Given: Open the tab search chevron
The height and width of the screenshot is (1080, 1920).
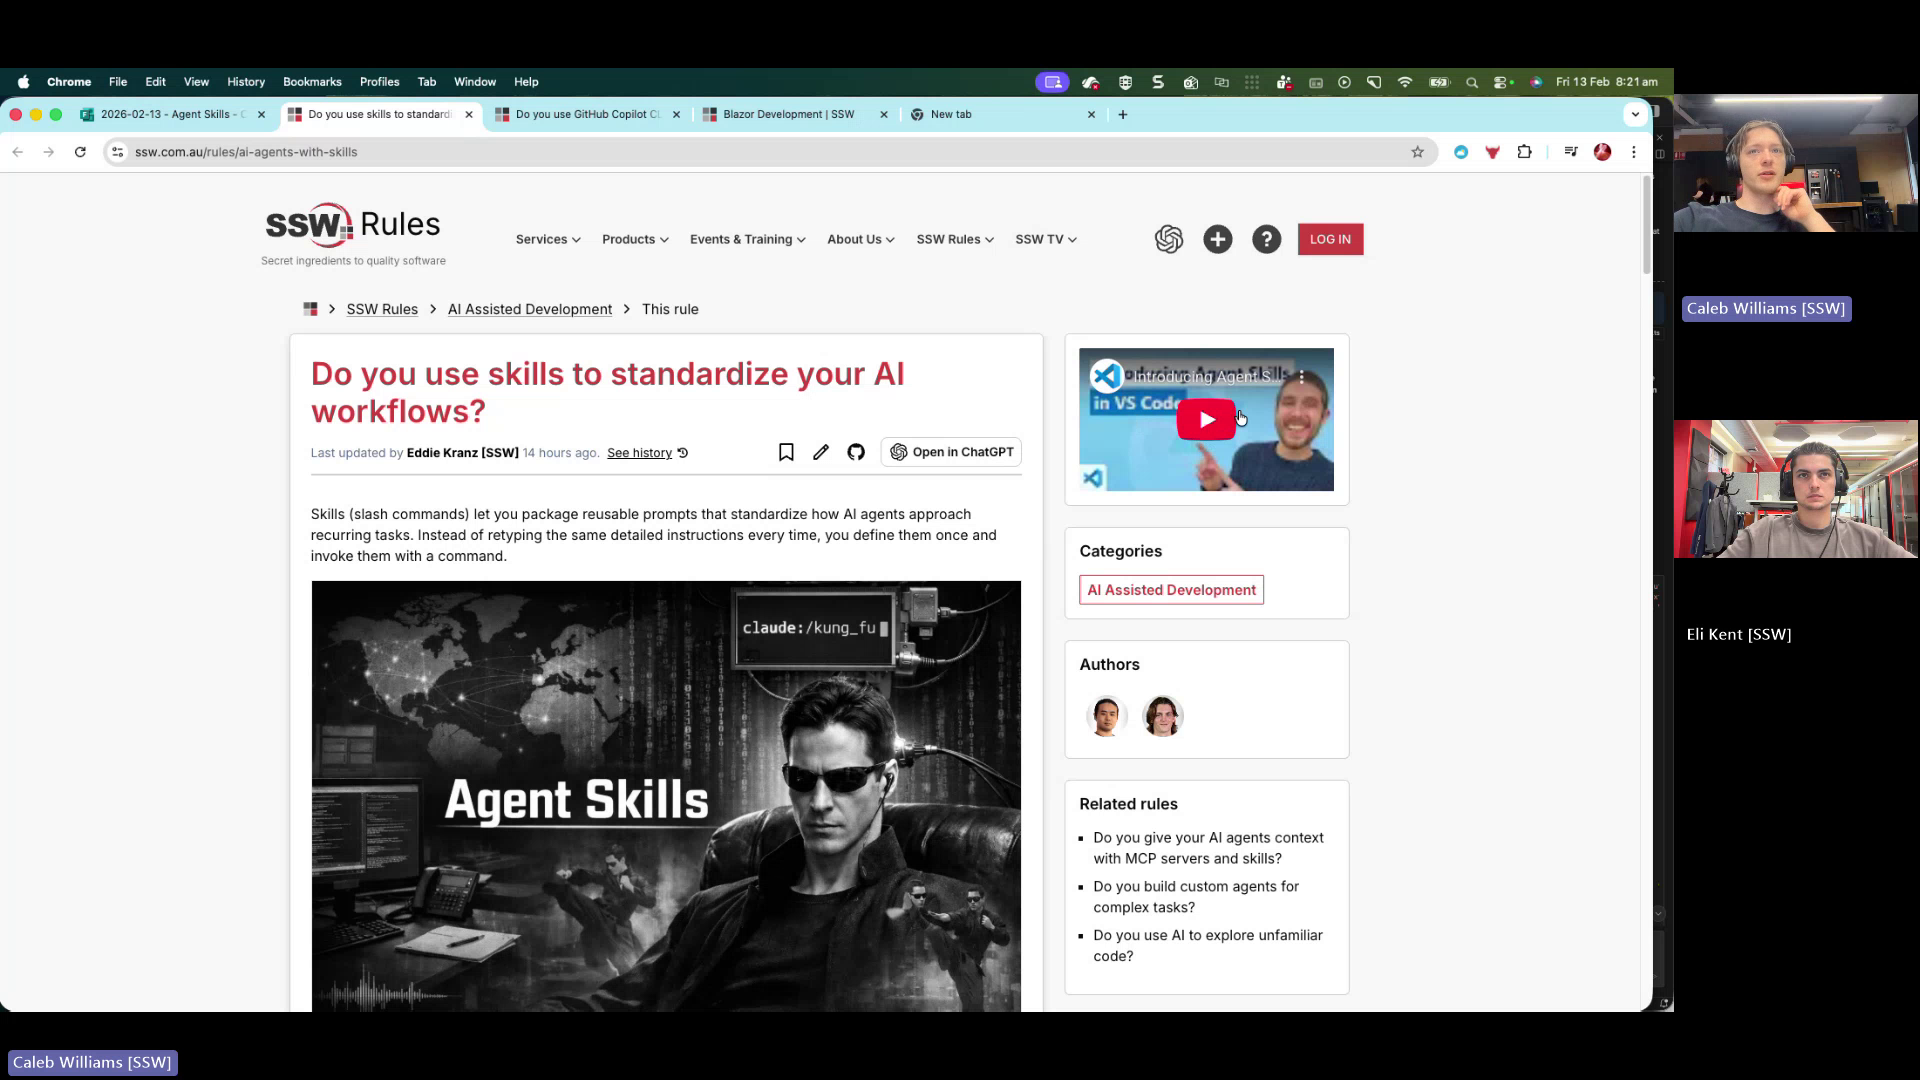Looking at the screenshot, I should click(1636, 114).
